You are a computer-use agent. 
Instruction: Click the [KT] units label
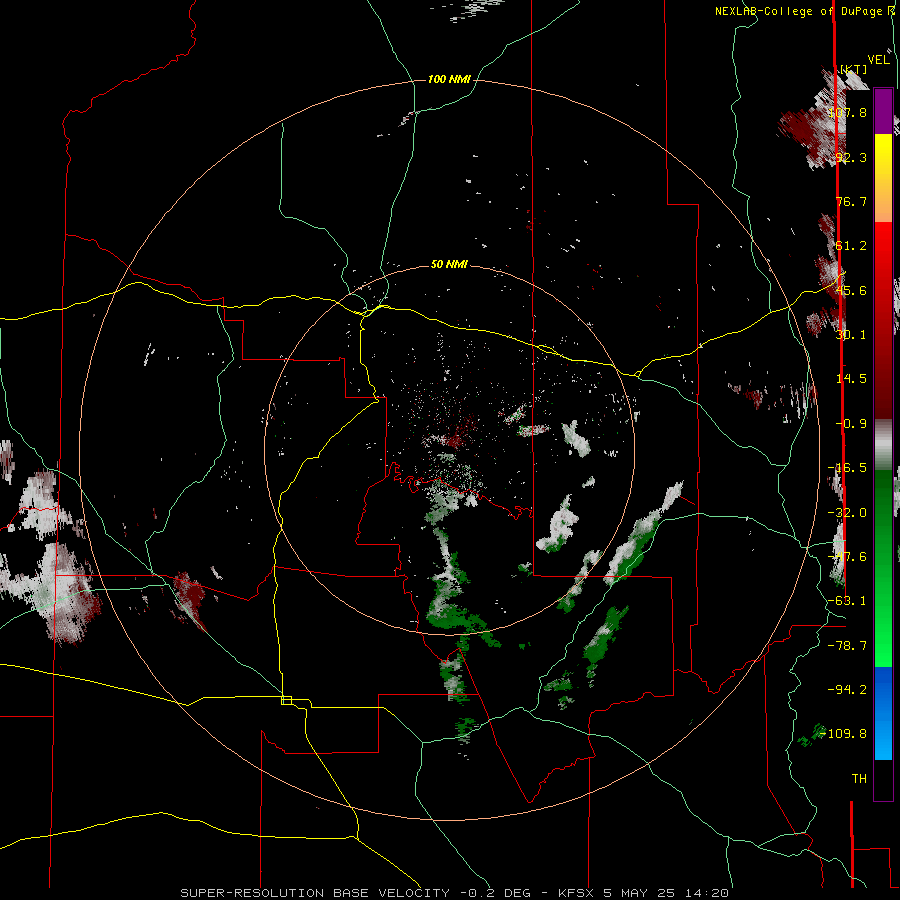pos(854,69)
